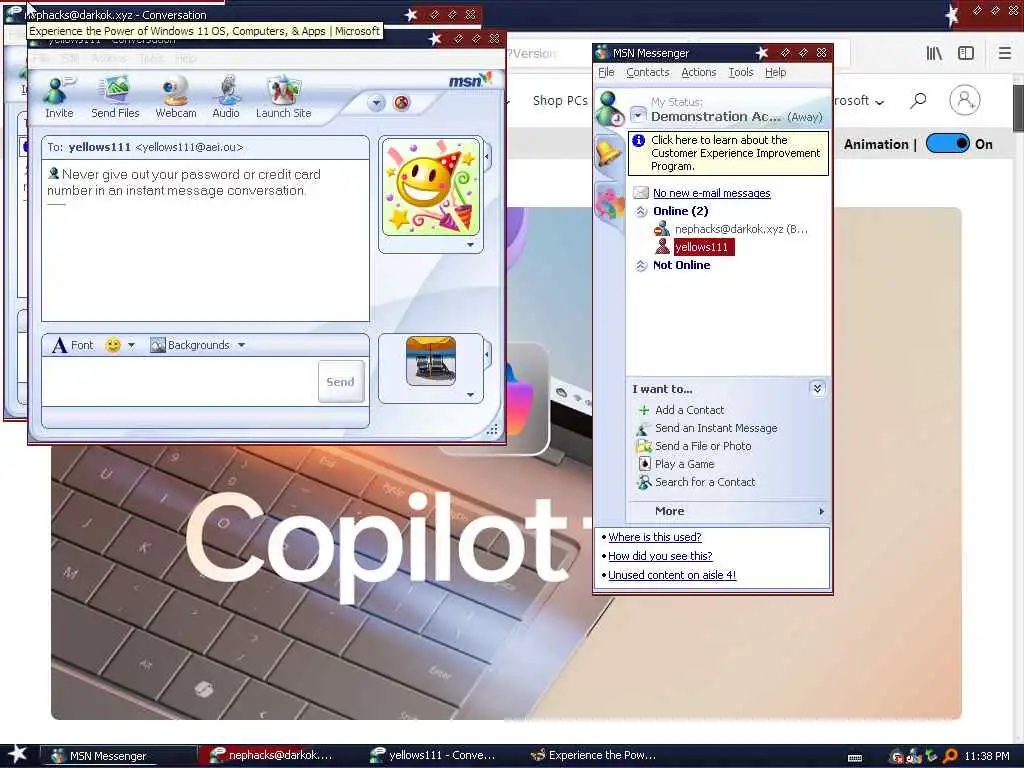Image resolution: width=1024 pixels, height=768 pixels.
Task: Switch to MSN Messenger taskbar item
Action: (x=119, y=756)
